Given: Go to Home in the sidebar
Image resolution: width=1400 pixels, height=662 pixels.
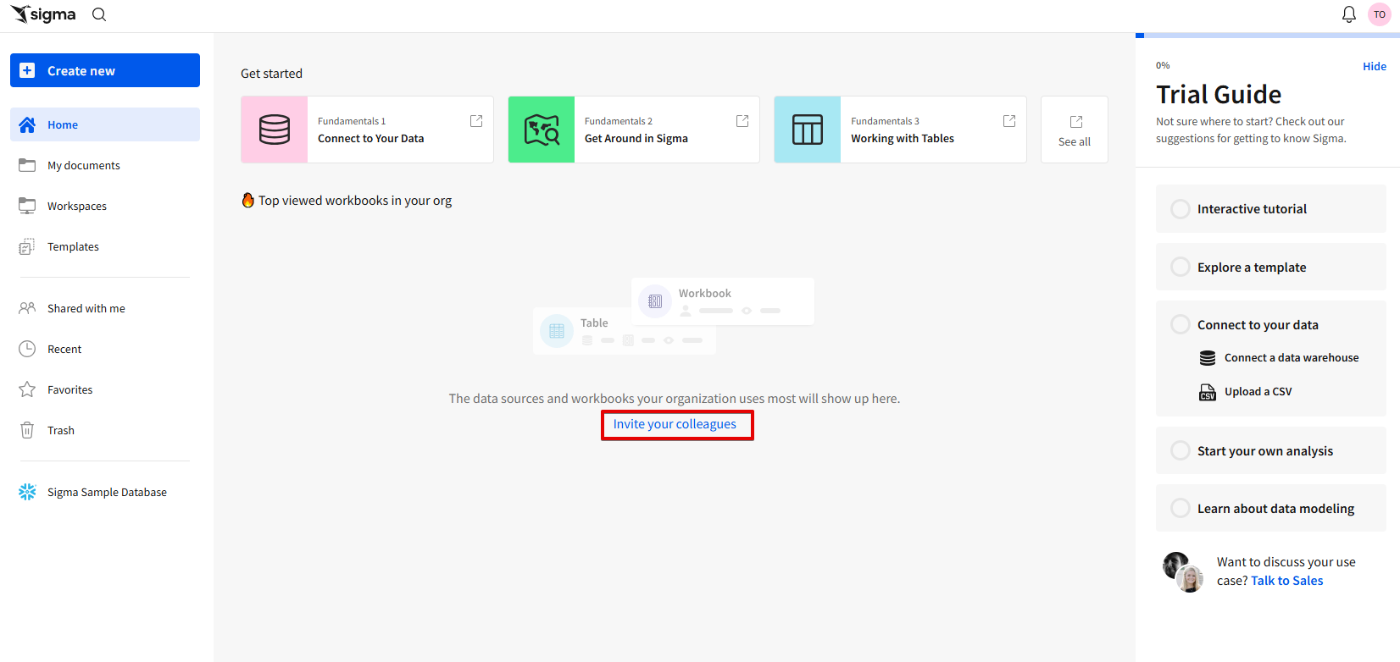Looking at the screenshot, I should click(105, 125).
